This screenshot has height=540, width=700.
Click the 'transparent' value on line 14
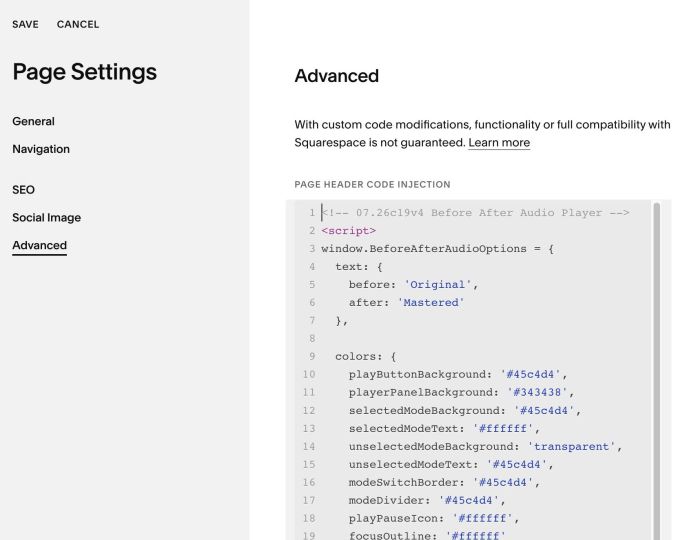point(571,446)
